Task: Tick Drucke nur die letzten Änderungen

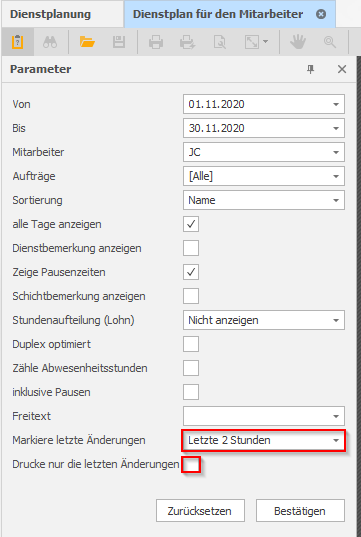Action: [191, 465]
